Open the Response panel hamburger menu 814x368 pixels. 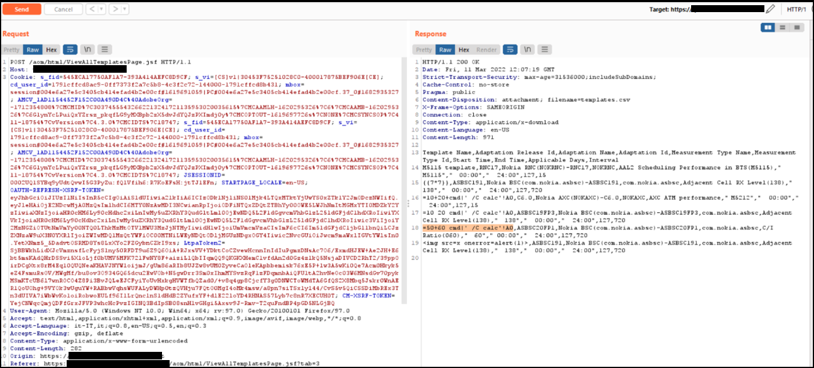(x=545, y=50)
